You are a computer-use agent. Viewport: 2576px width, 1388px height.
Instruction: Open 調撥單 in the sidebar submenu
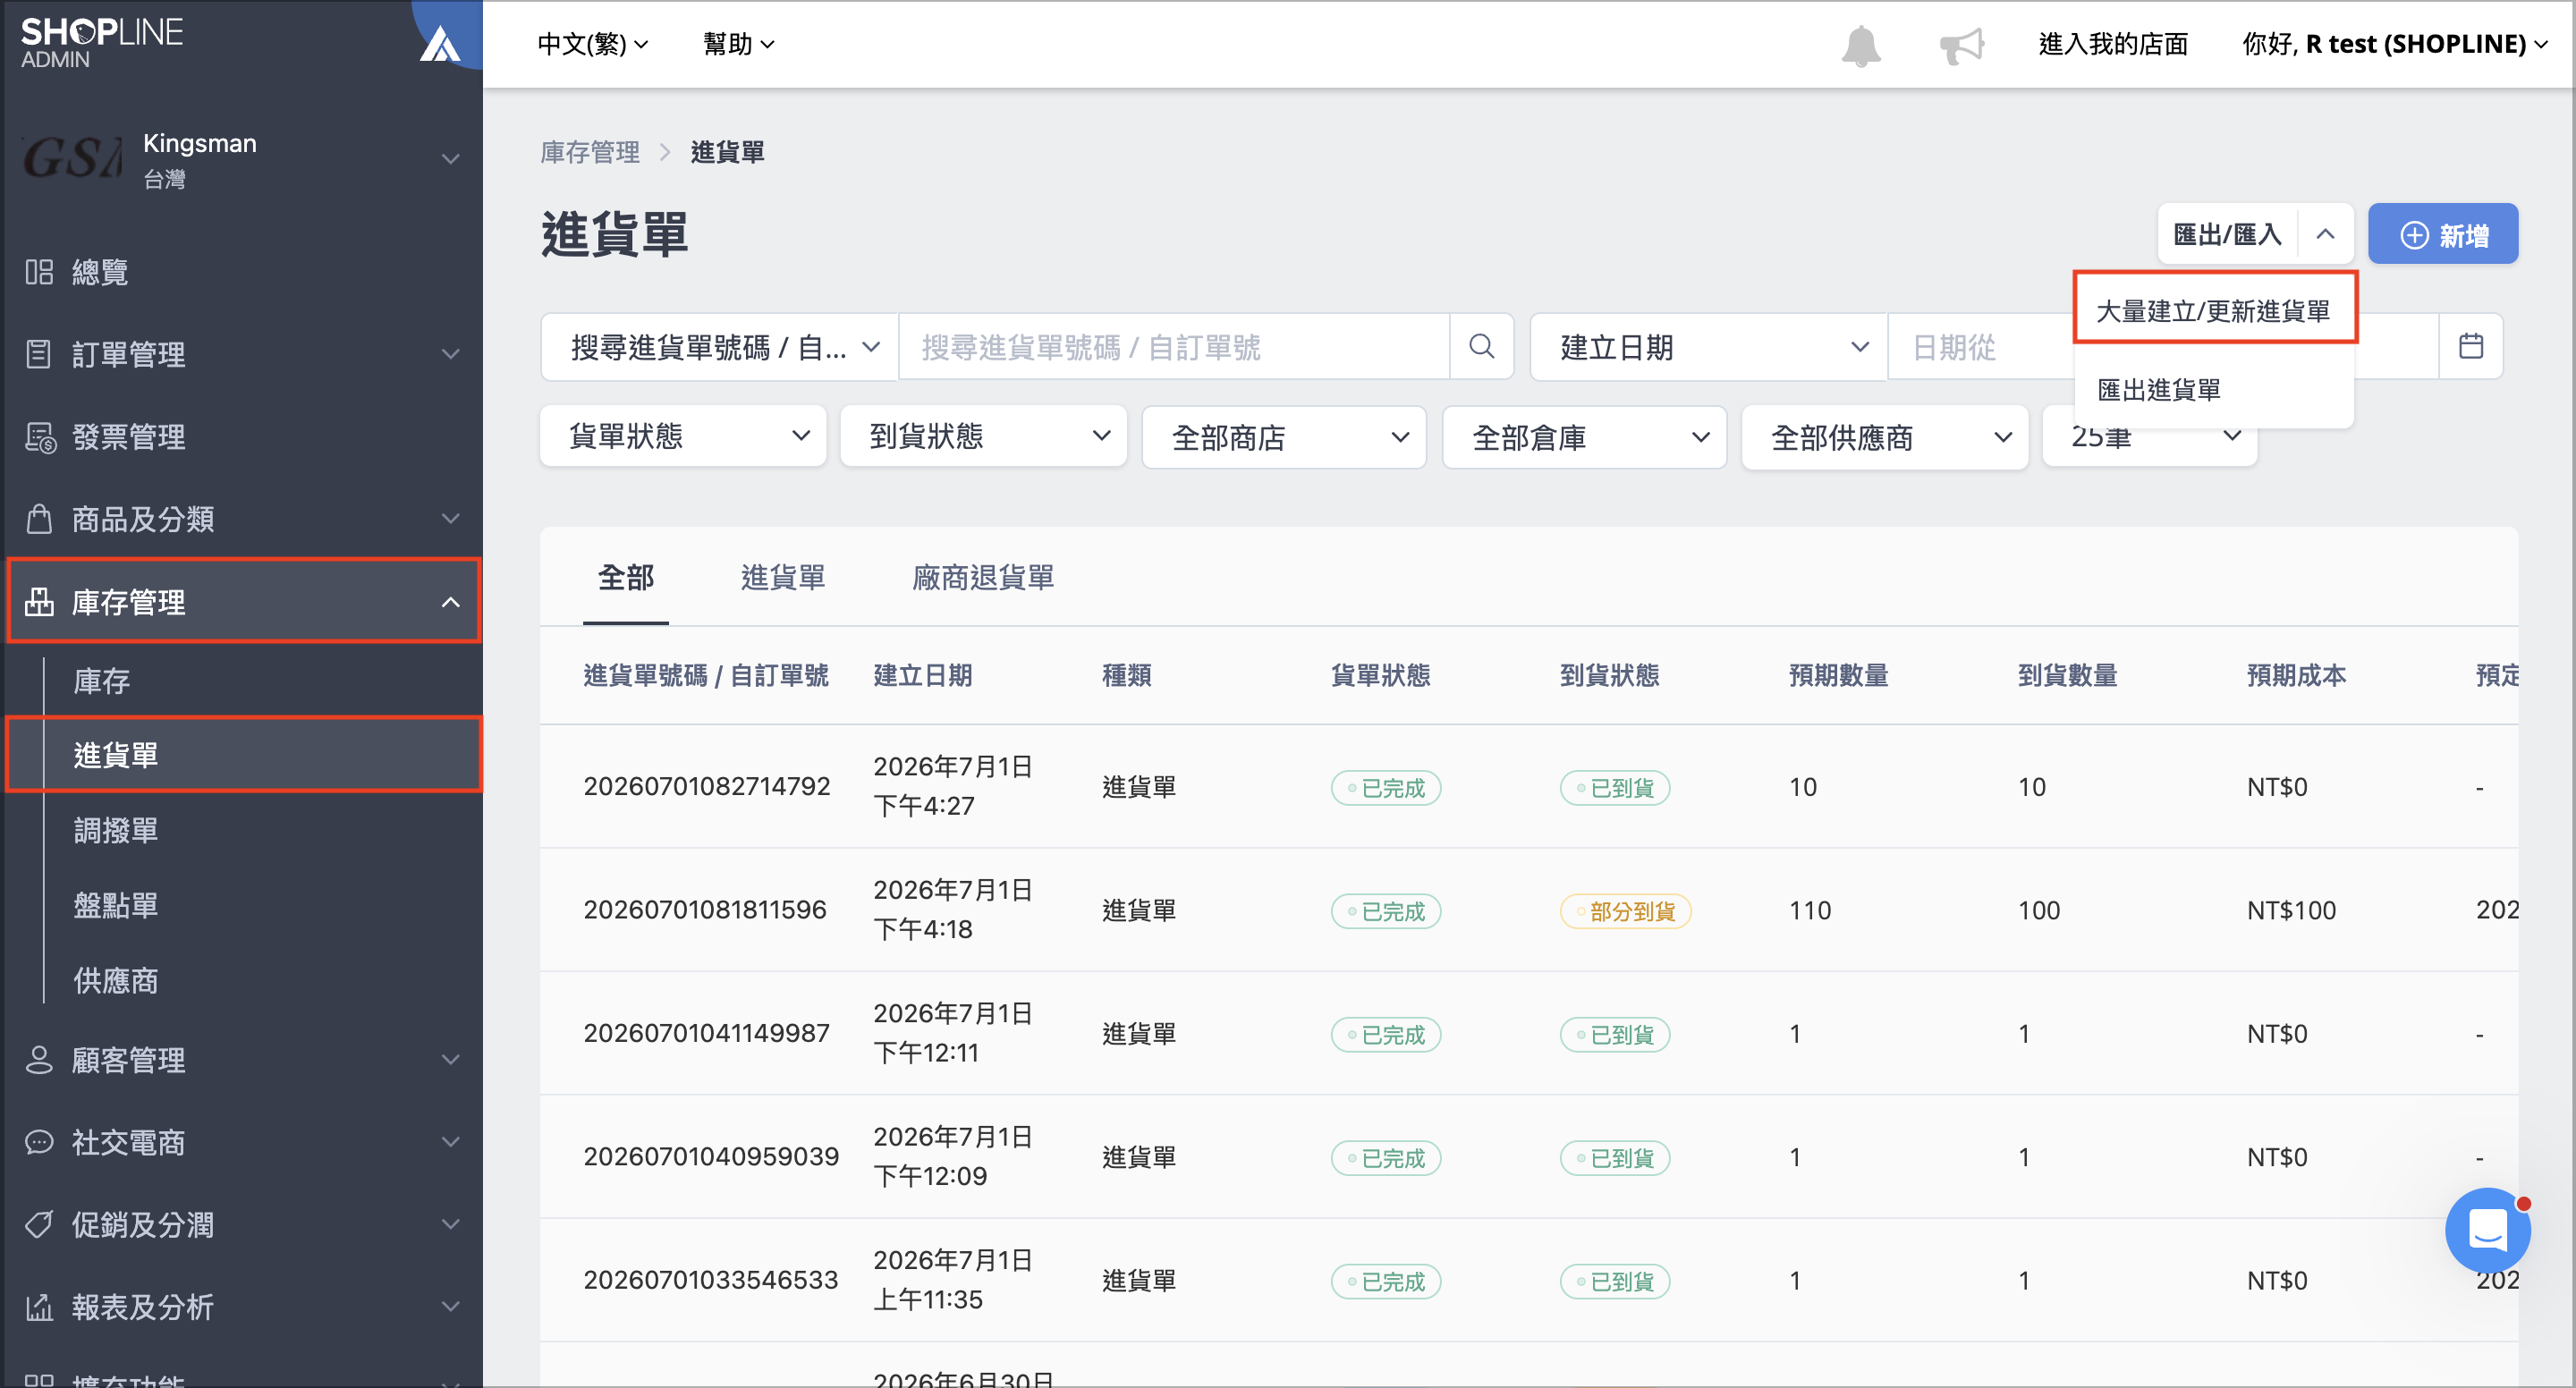click(x=116, y=830)
